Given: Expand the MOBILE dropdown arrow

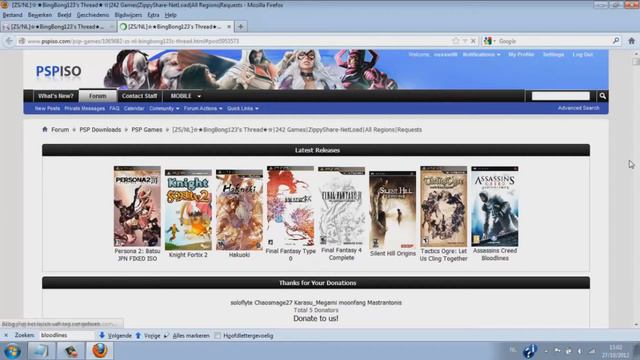Looking at the screenshot, I should (199, 96).
